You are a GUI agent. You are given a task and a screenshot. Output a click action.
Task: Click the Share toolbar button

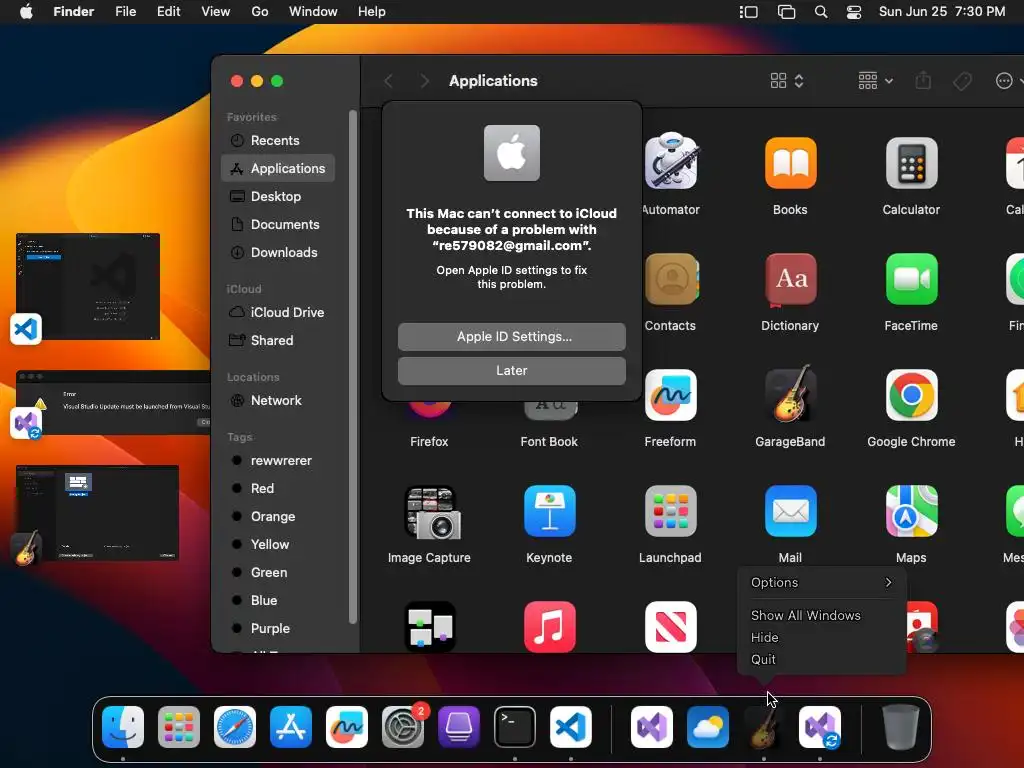[923, 80]
